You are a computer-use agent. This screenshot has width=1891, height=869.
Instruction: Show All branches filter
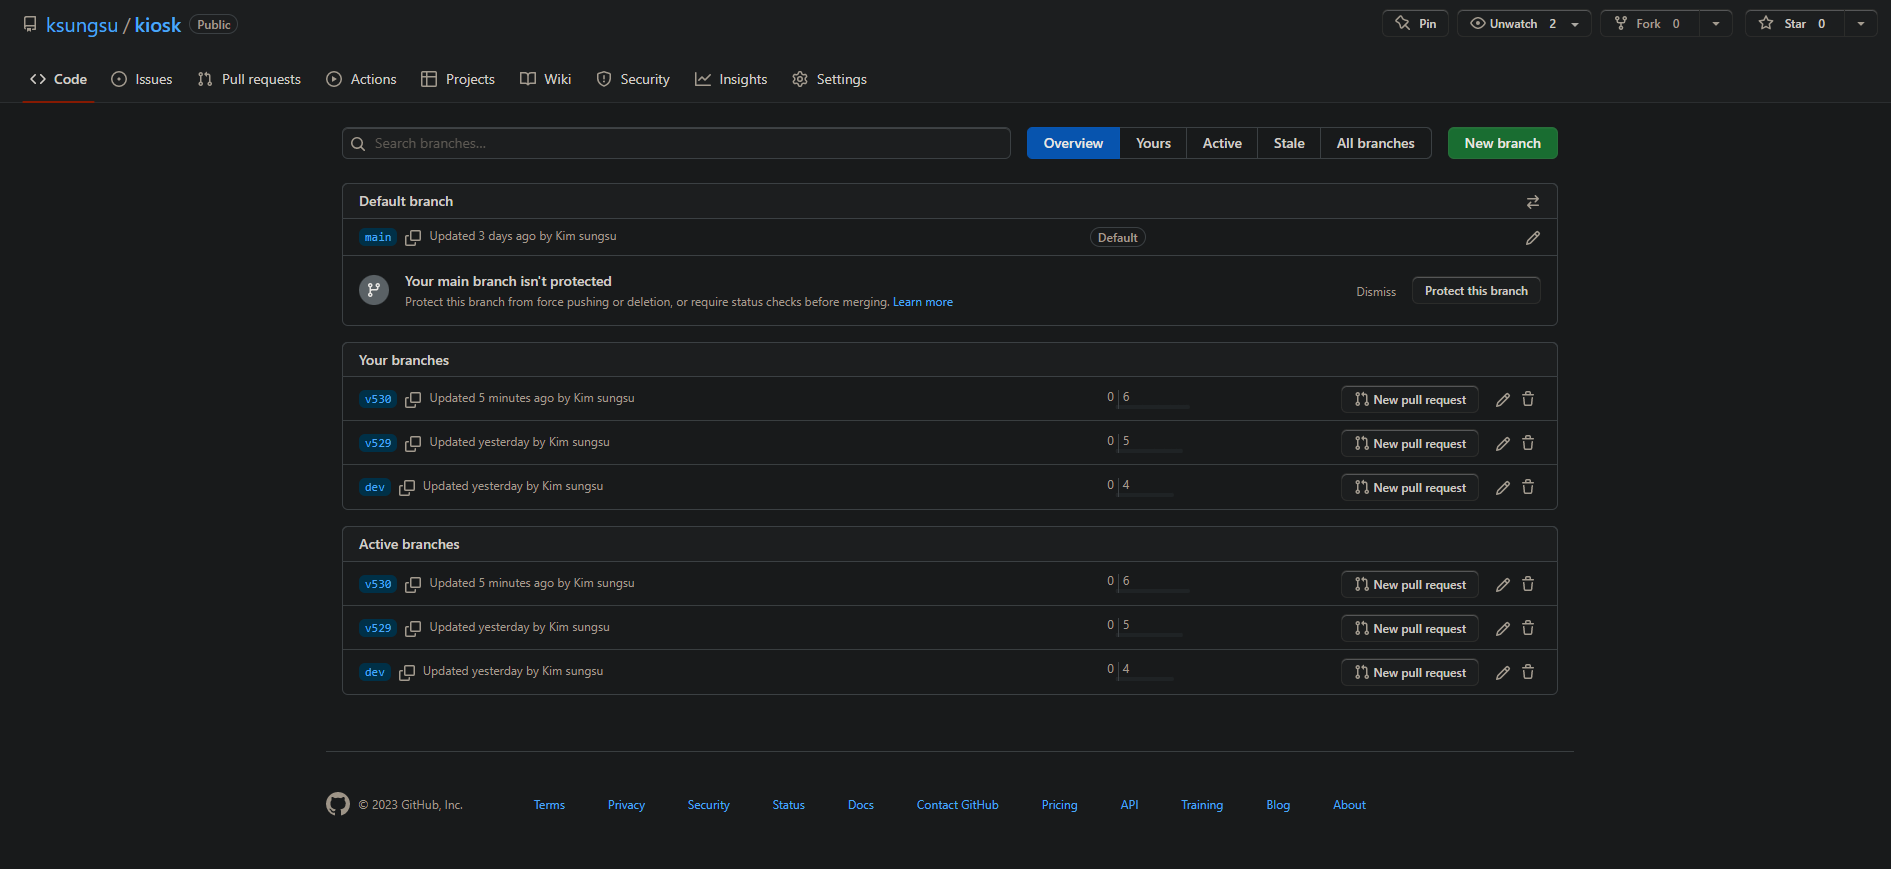tap(1376, 143)
